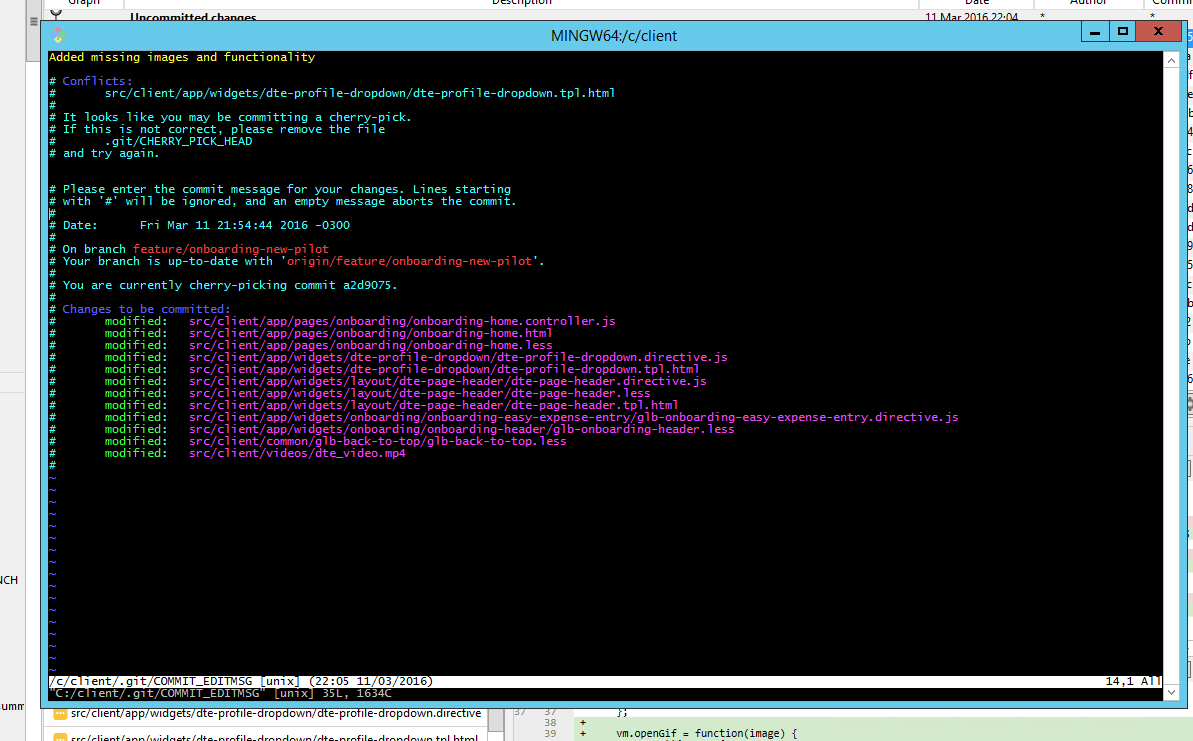Viewport: 1193px width, 741px height.
Task: Click the Date line 'Fri Mar 11 21:54:44 2016'
Action: [199, 225]
